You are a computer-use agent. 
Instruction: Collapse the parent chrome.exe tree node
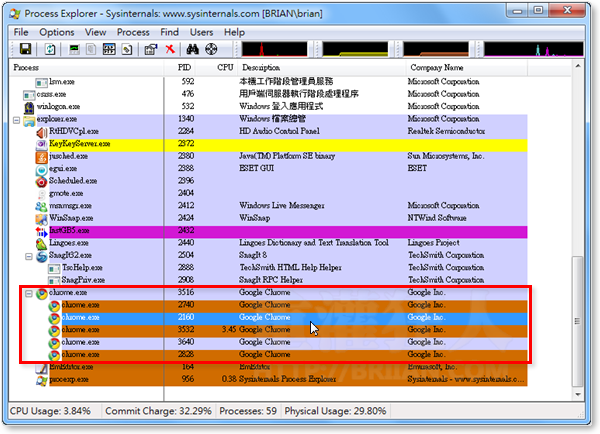coord(29,294)
